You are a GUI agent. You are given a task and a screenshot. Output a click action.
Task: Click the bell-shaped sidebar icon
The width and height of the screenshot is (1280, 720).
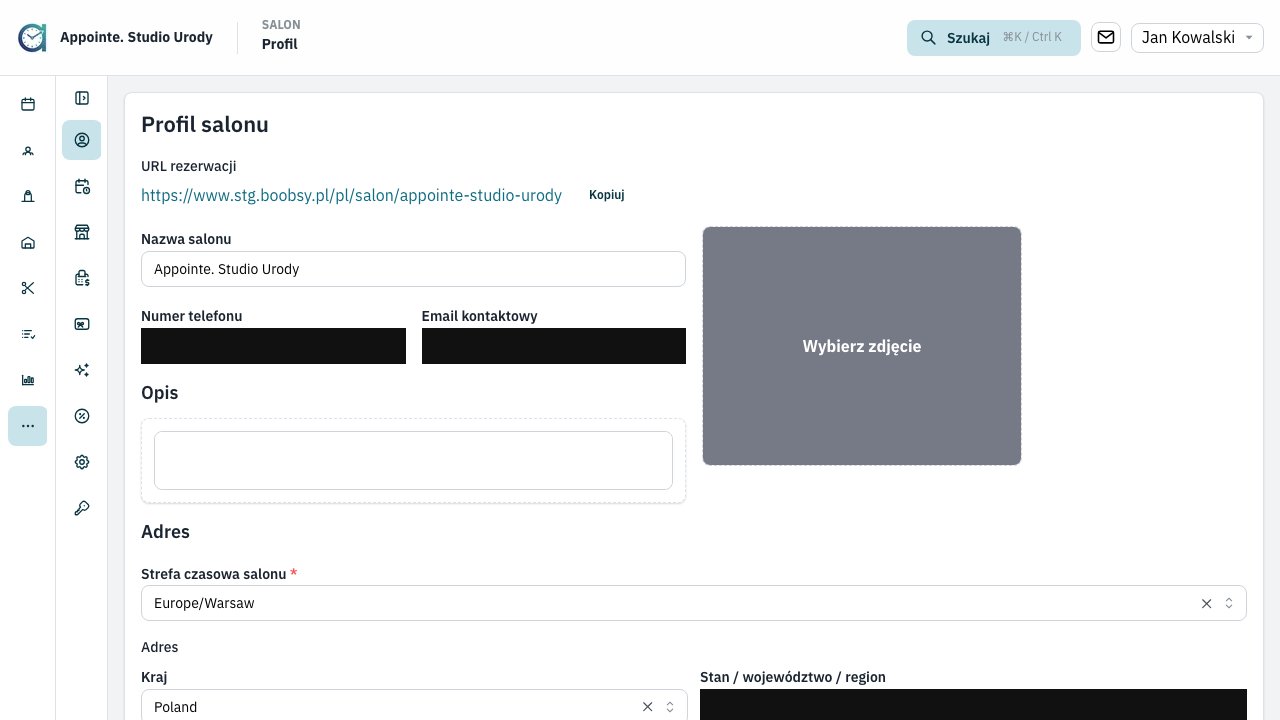click(28, 197)
